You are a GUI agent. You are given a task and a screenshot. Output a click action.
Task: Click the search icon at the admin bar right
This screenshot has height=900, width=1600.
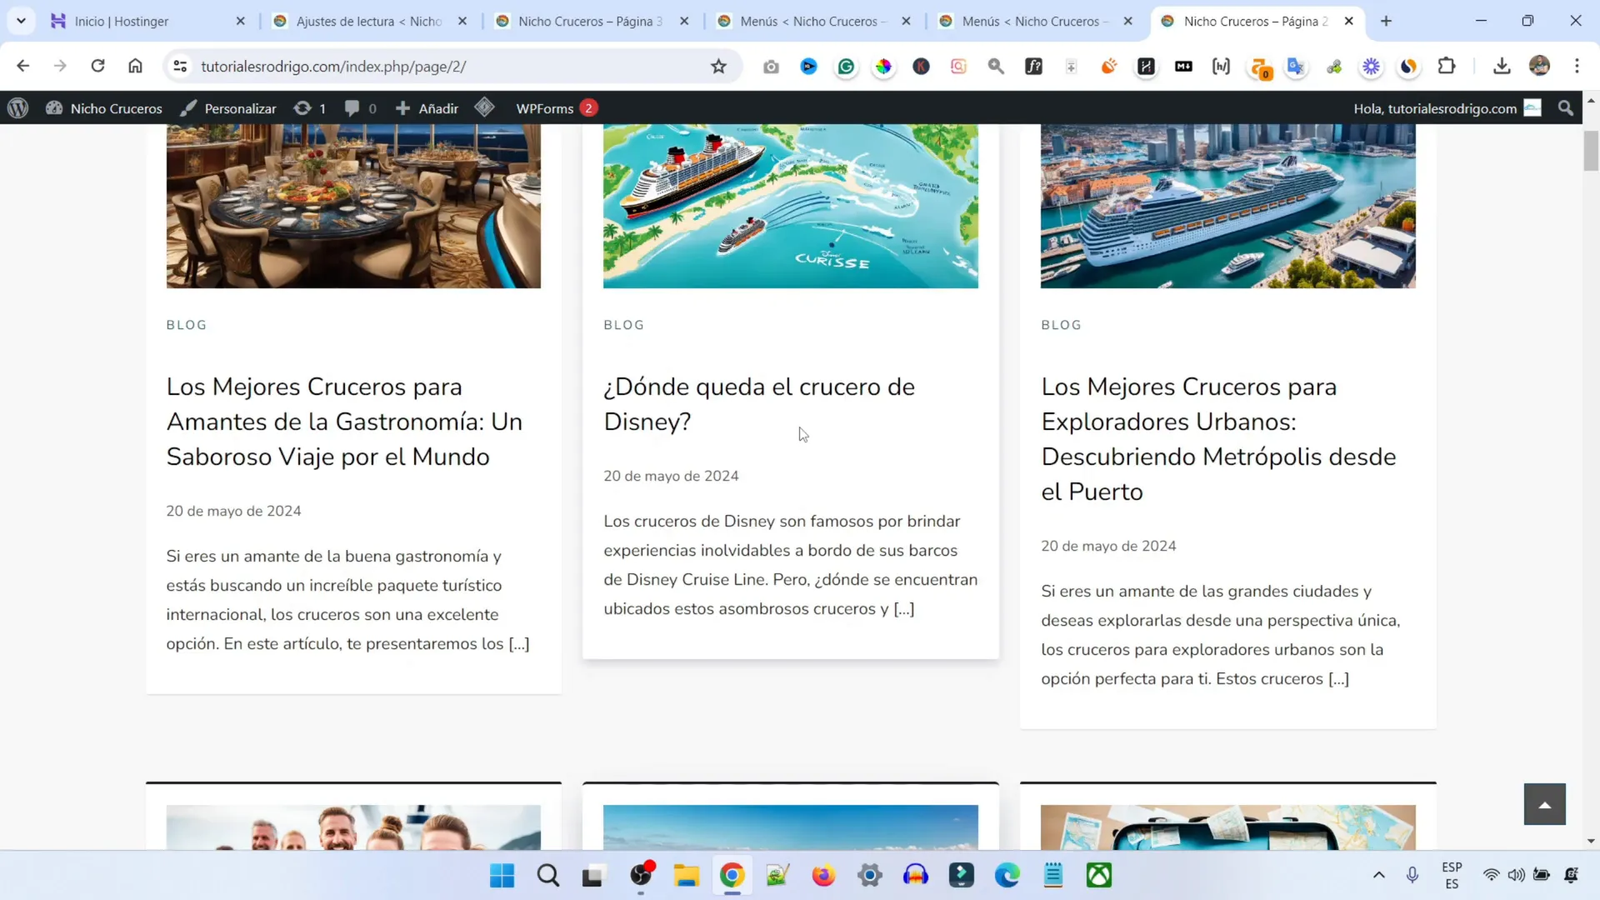point(1565,108)
